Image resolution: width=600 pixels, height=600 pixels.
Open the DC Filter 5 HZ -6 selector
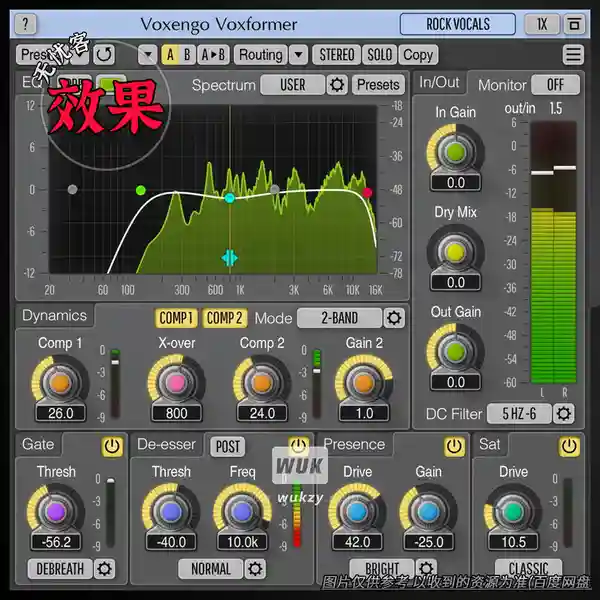pyautogui.click(x=519, y=414)
